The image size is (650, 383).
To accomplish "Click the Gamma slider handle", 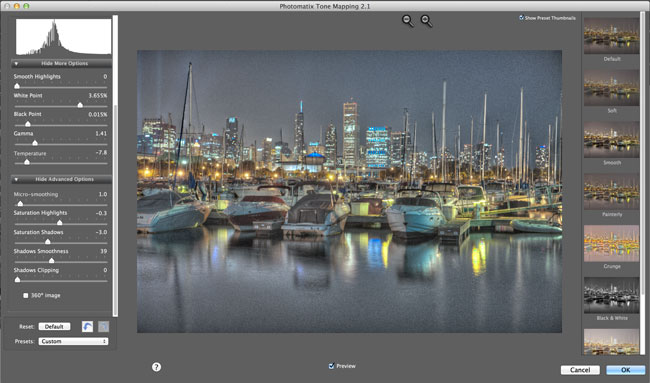I will [x=35, y=143].
